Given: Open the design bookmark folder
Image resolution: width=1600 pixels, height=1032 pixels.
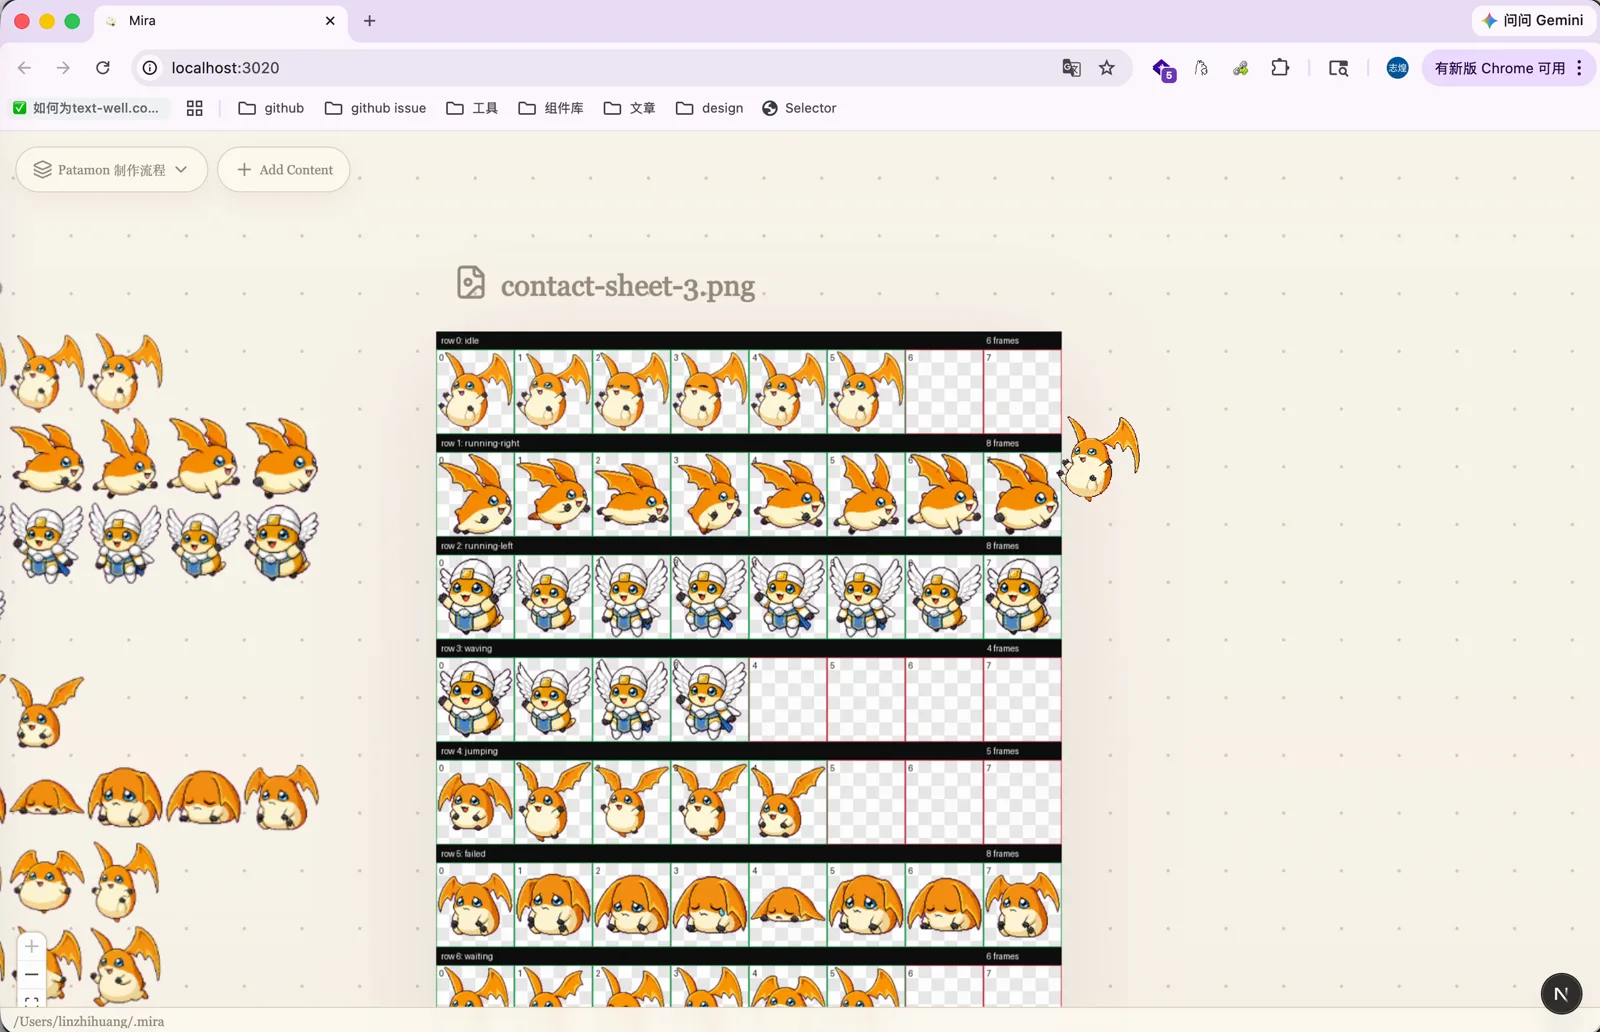Looking at the screenshot, I should [710, 108].
